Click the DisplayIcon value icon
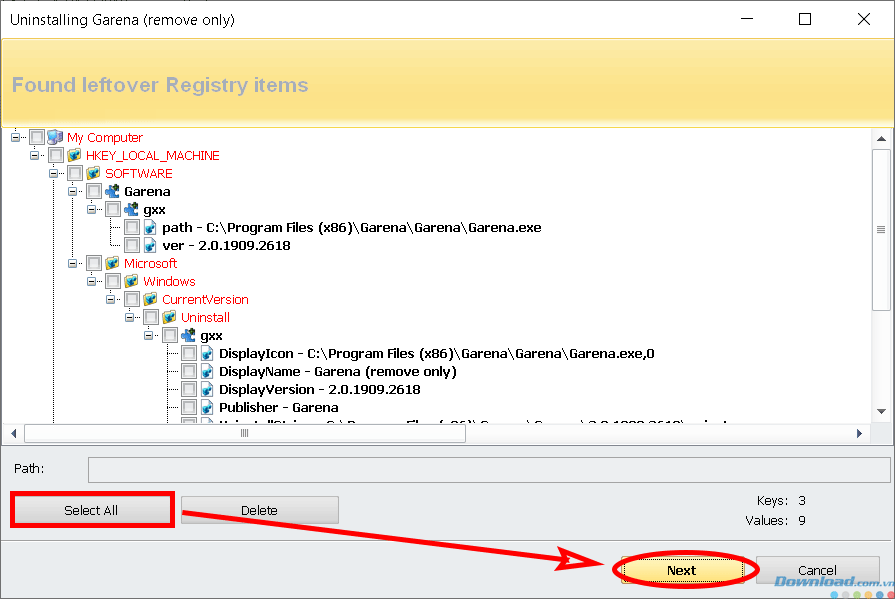This screenshot has width=895, height=599. pyautogui.click(x=207, y=353)
